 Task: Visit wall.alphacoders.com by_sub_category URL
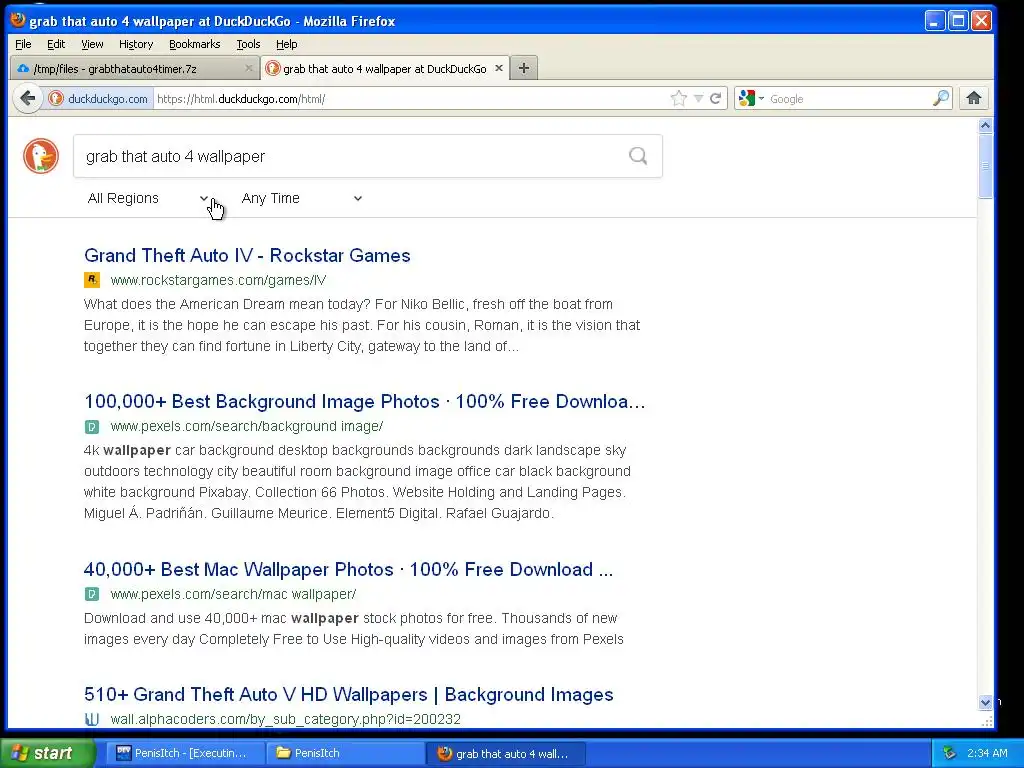coord(285,719)
